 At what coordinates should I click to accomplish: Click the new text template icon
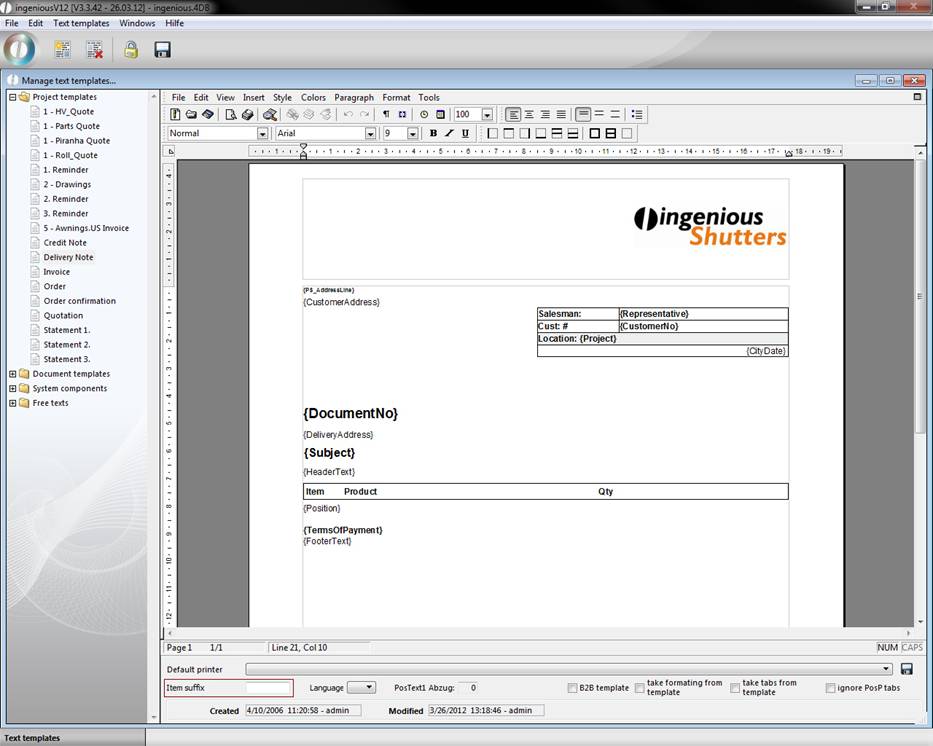[x=62, y=49]
